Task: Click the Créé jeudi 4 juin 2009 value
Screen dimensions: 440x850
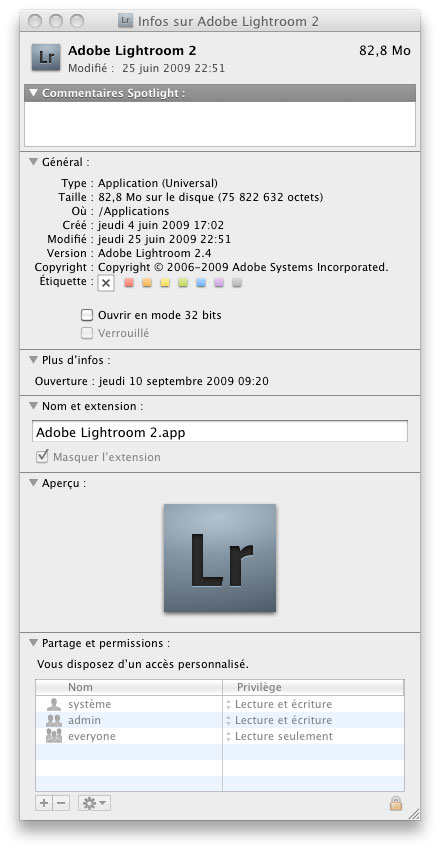Action: (160, 225)
